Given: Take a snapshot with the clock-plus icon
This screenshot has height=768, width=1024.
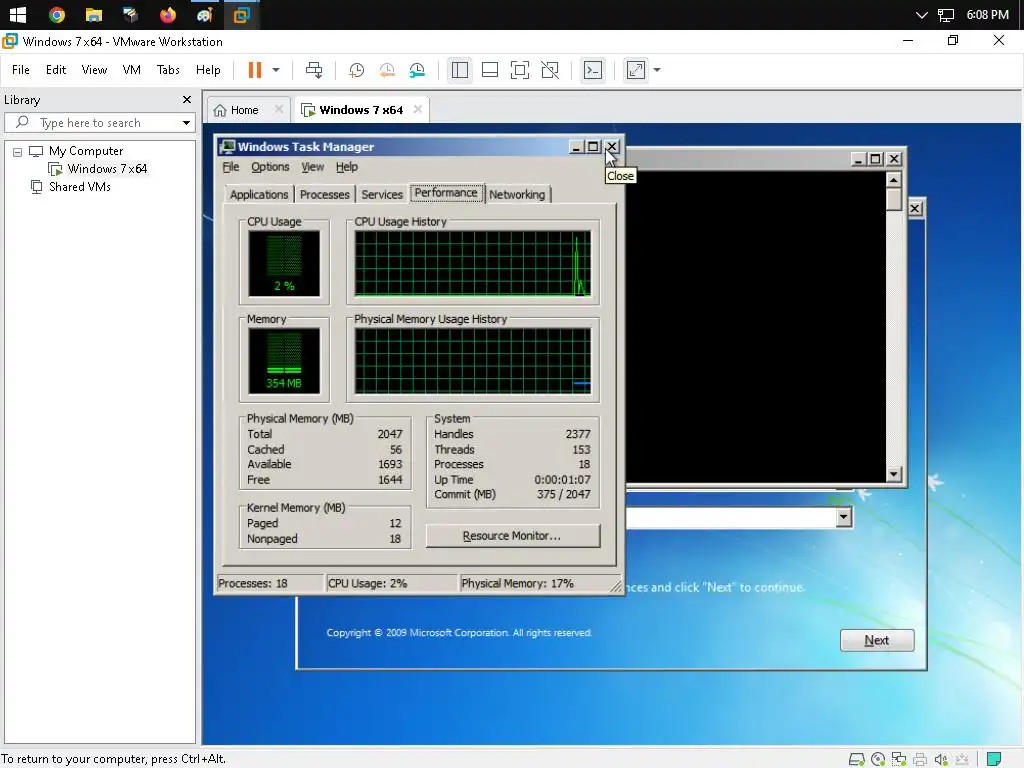Looking at the screenshot, I should click(x=357, y=70).
